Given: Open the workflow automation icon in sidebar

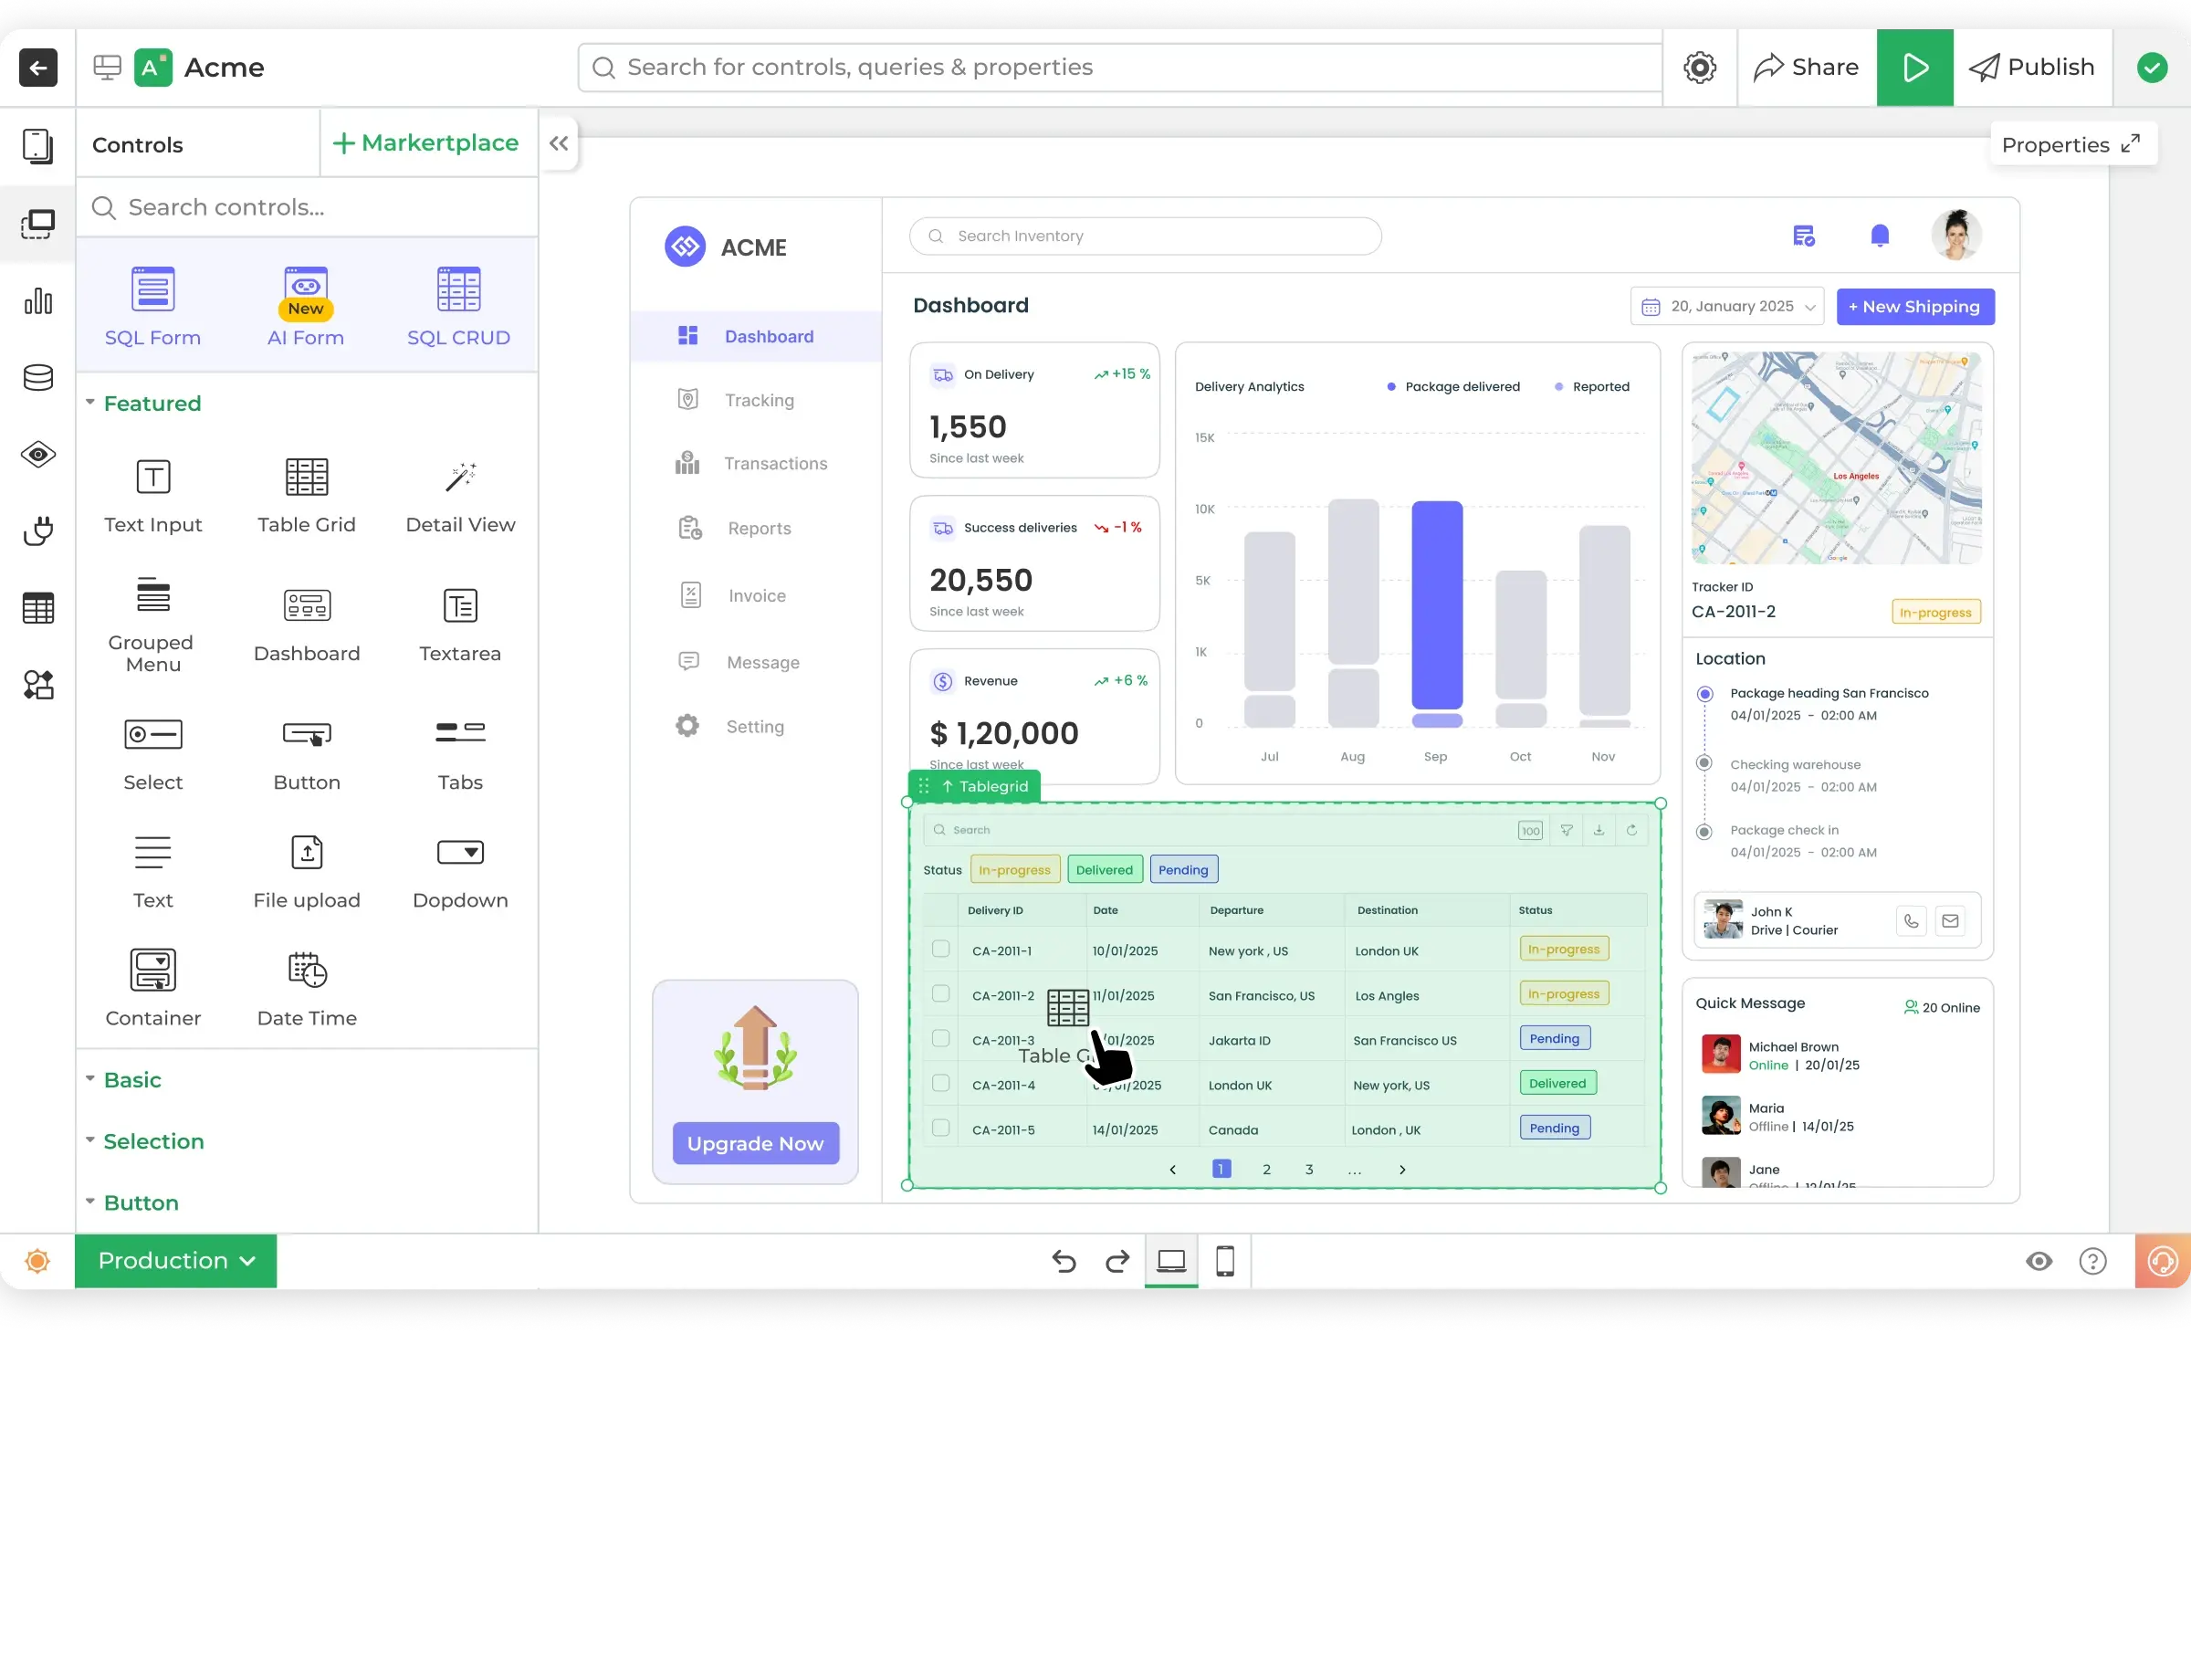Looking at the screenshot, I should [x=38, y=684].
